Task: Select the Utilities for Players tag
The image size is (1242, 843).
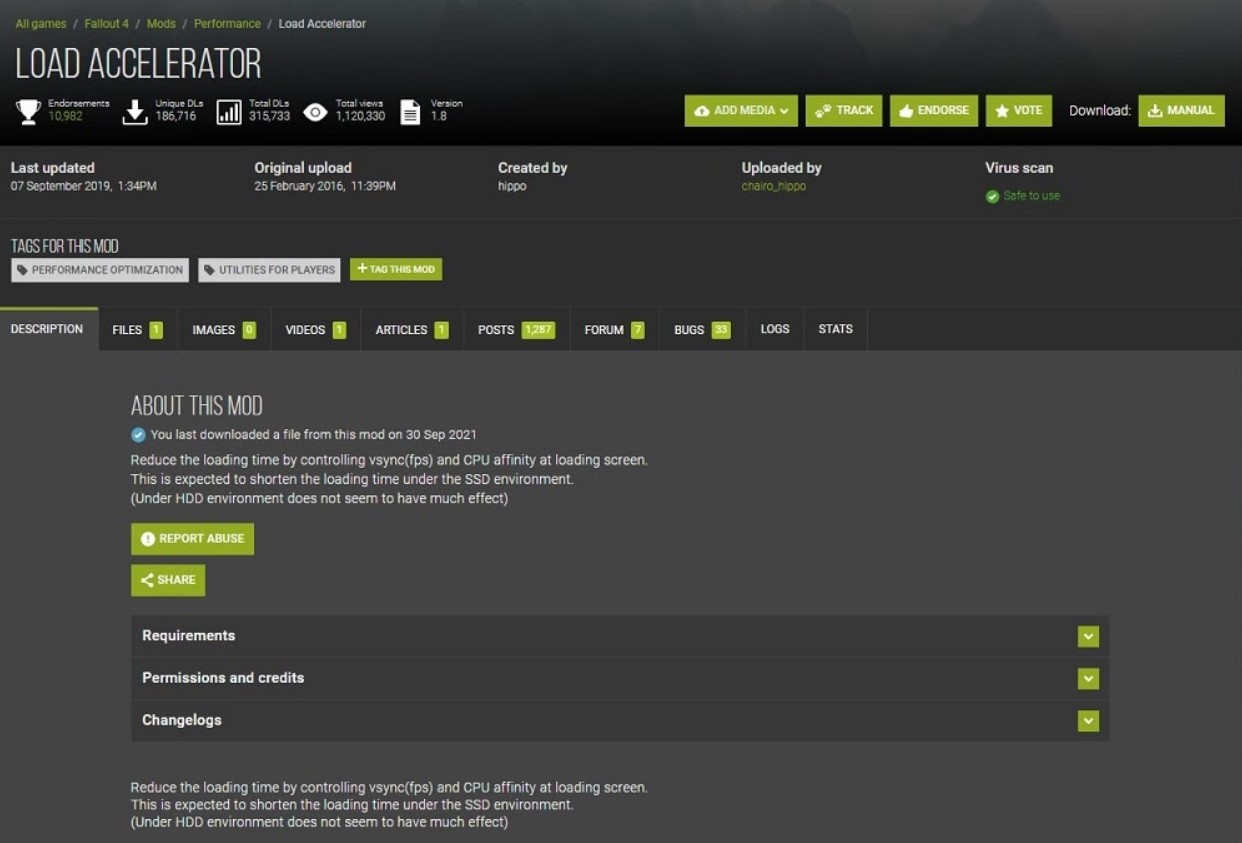Action: [x=269, y=270]
